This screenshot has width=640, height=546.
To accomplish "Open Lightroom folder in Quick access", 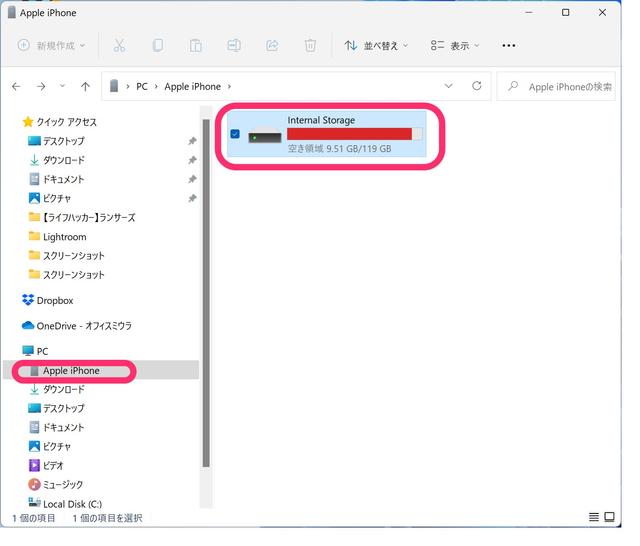I will click(58, 237).
